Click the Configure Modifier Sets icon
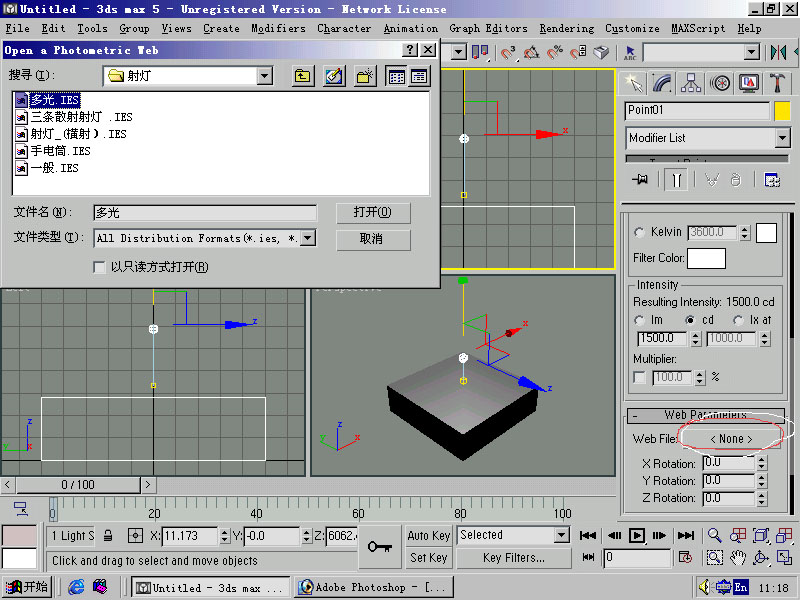 tap(771, 180)
